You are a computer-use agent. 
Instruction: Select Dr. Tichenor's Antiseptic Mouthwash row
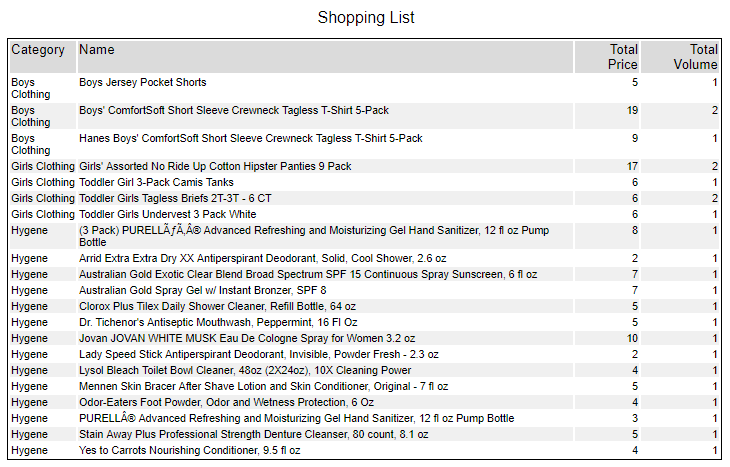pos(219,322)
